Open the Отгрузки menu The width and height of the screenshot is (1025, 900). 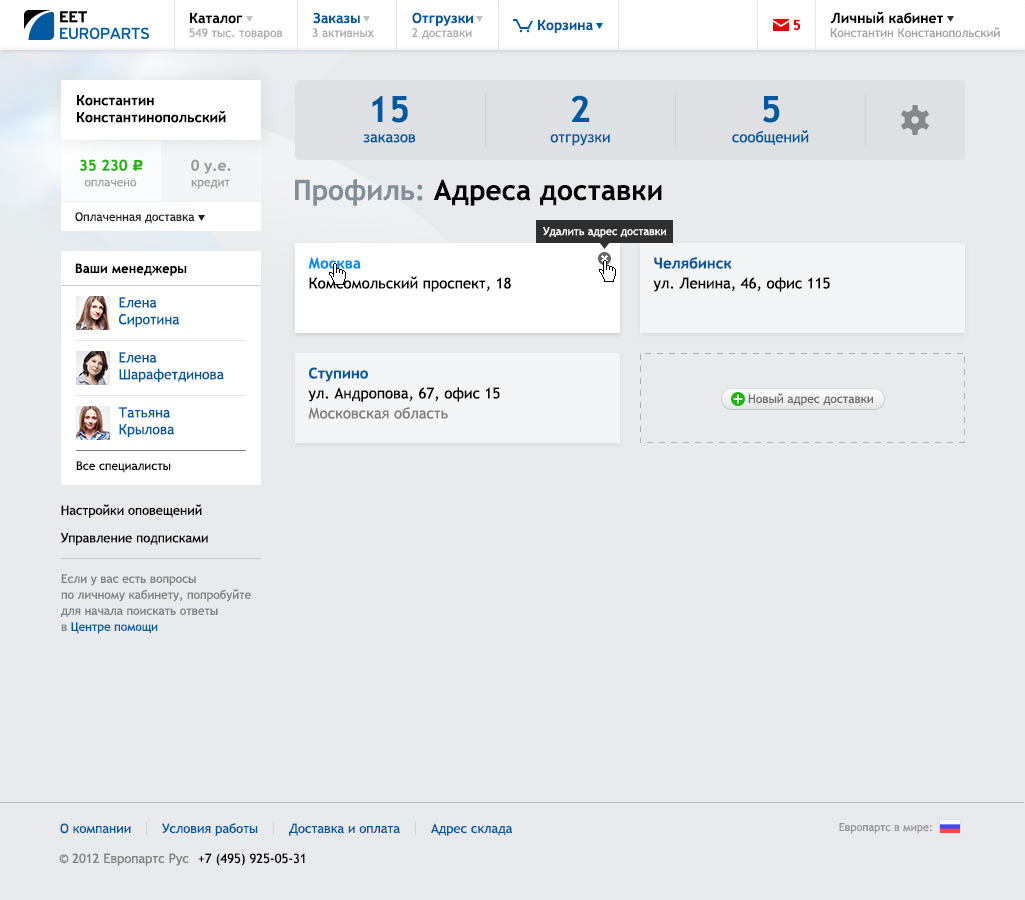(x=447, y=18)
